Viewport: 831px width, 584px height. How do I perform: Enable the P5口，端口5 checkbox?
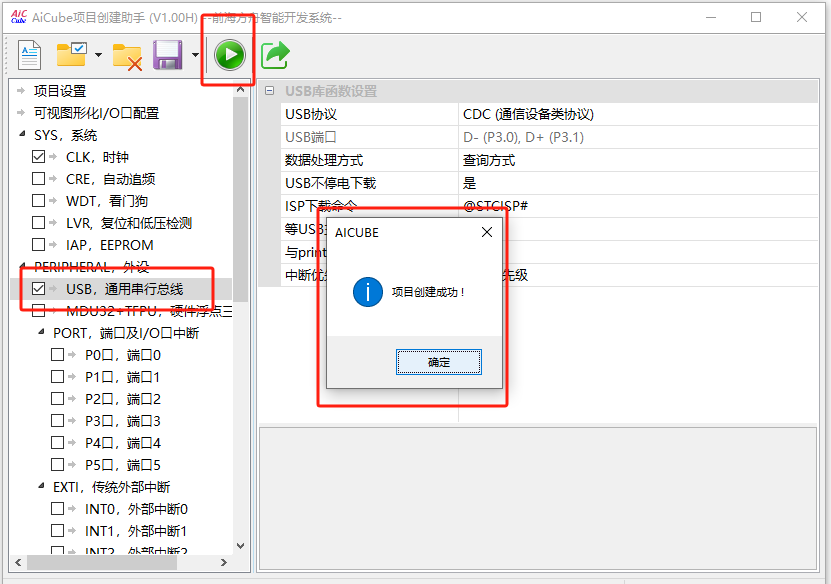click(x=57, y=465)
